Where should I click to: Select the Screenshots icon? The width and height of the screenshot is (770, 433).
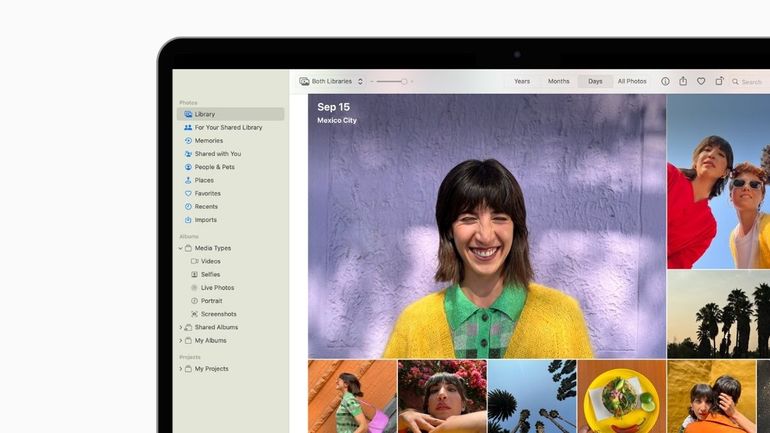(x=194, y=314)
